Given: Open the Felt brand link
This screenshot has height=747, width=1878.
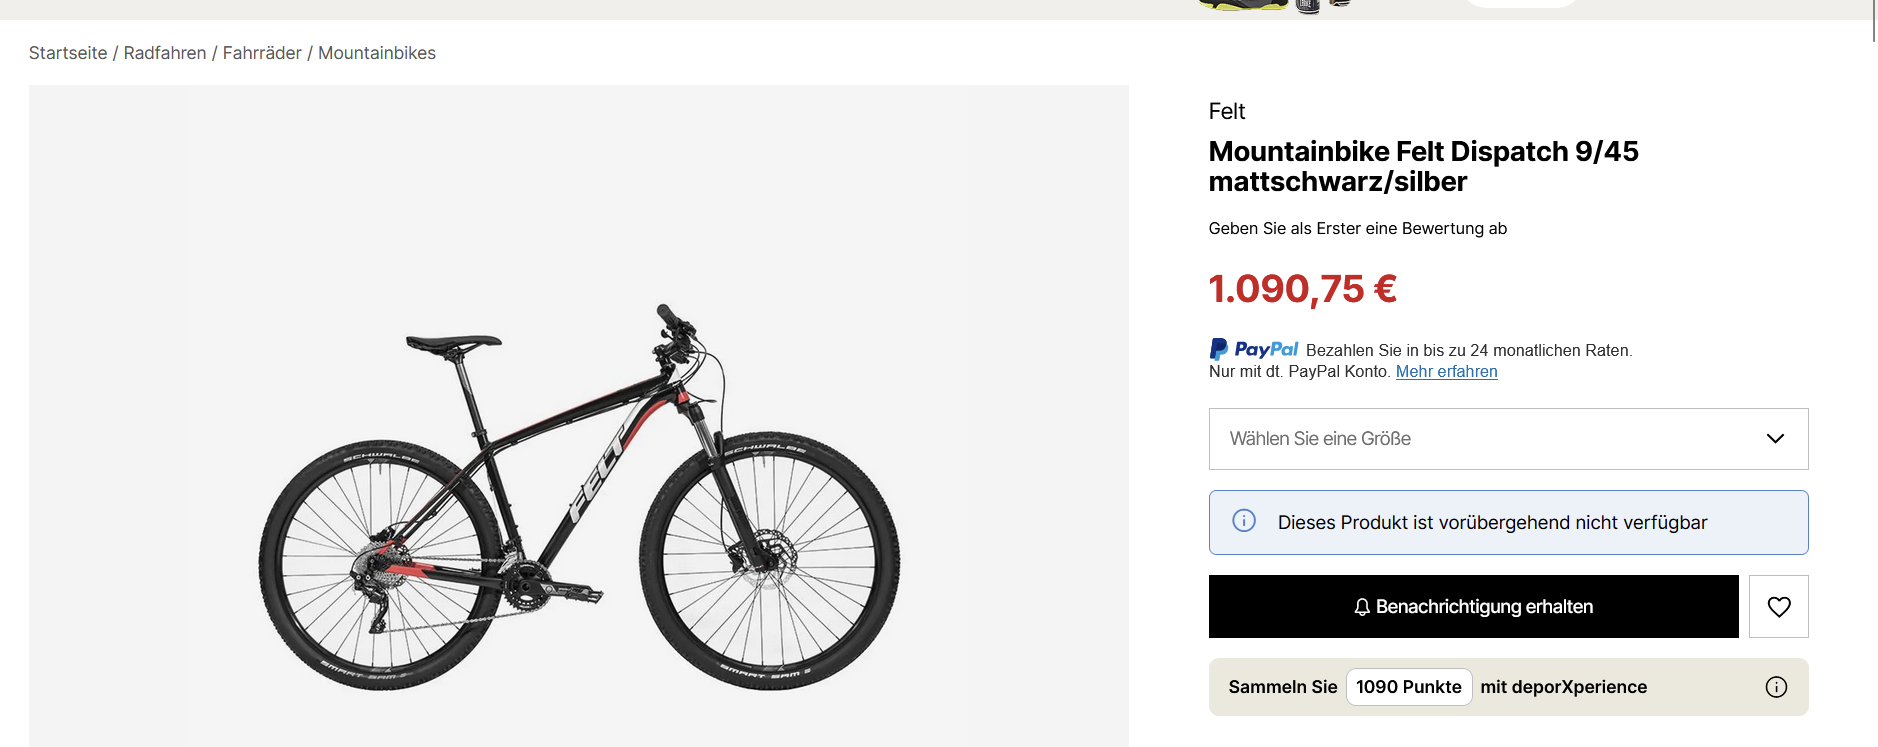Looking at the screenshot, I should (x=1227, y=111).
